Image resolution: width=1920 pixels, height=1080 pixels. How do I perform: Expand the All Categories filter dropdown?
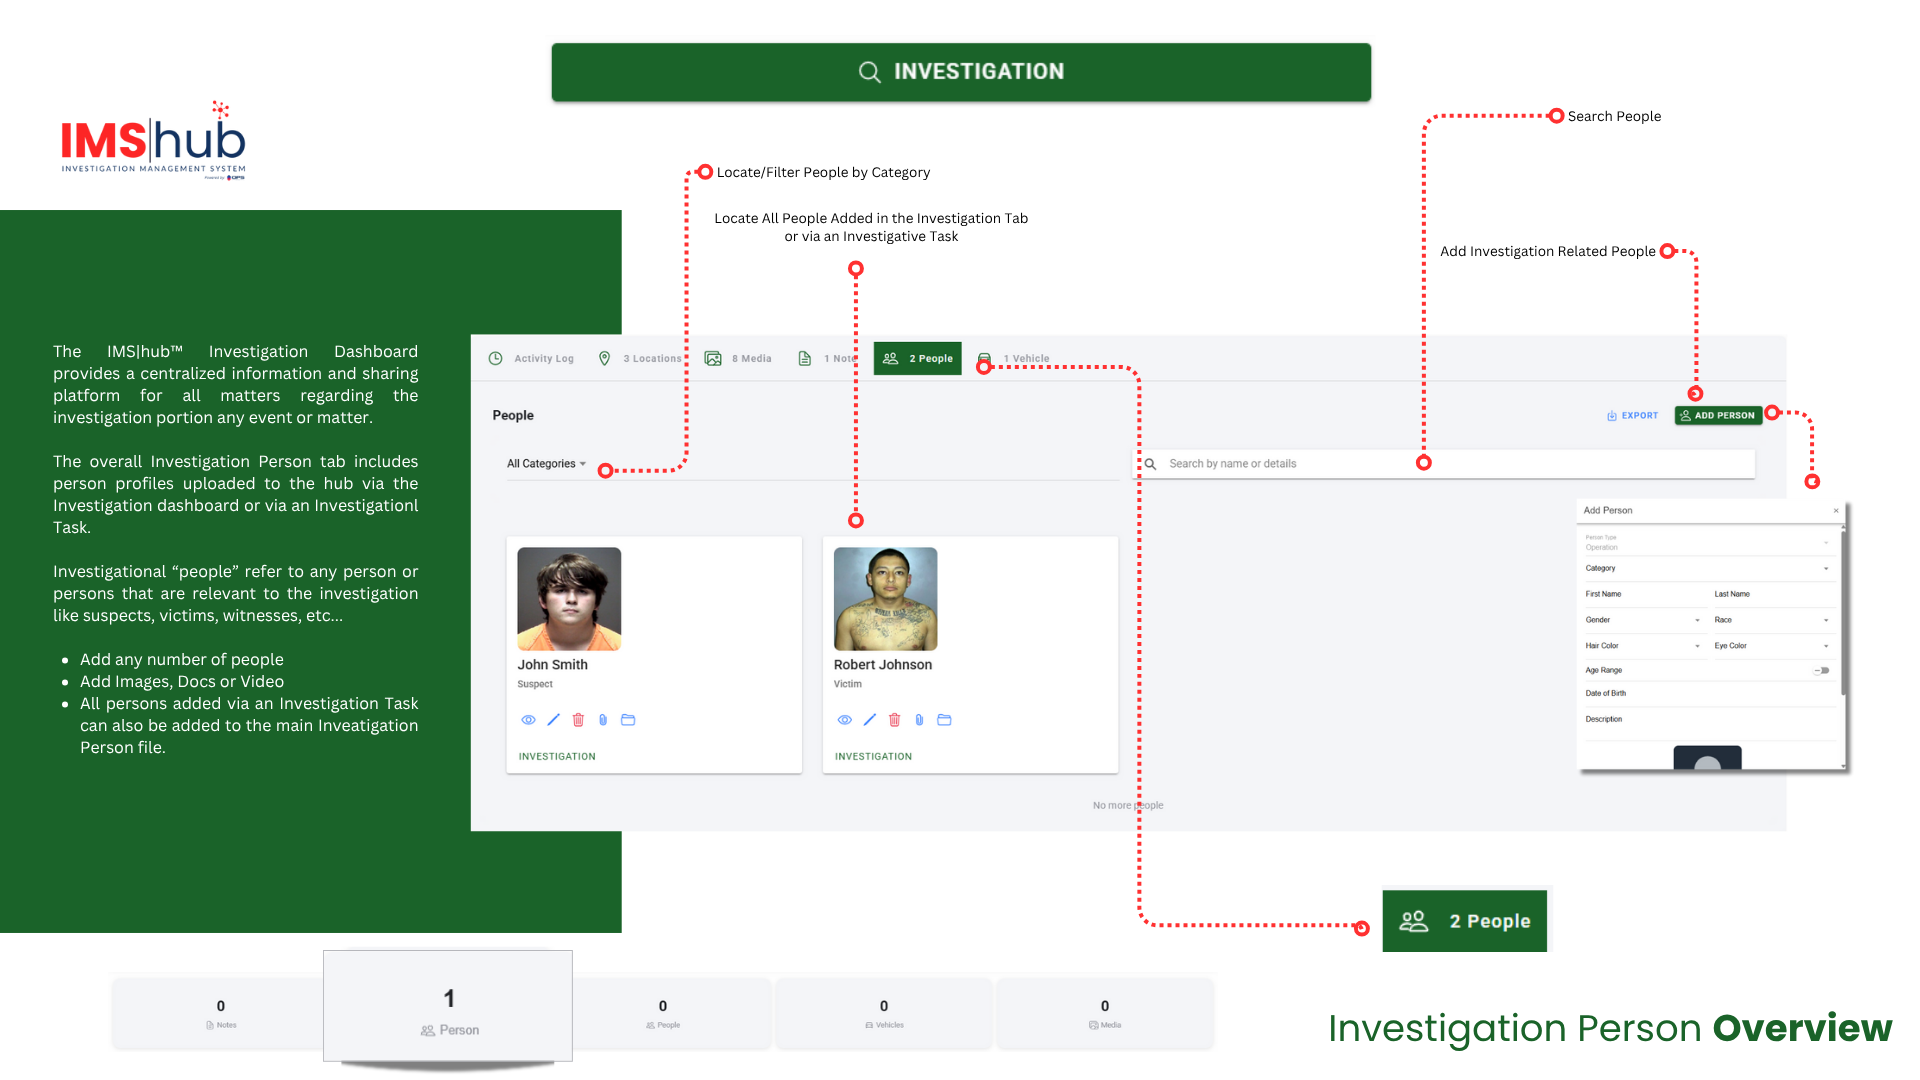point(547,464)
